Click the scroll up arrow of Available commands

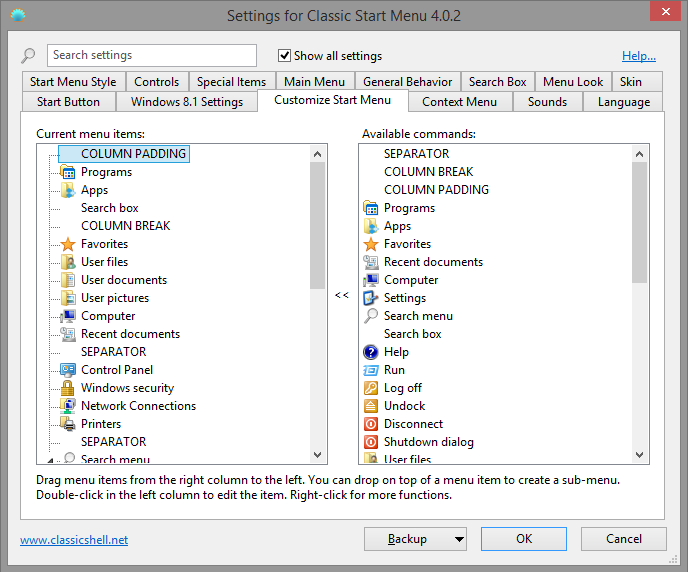point(639,154)
